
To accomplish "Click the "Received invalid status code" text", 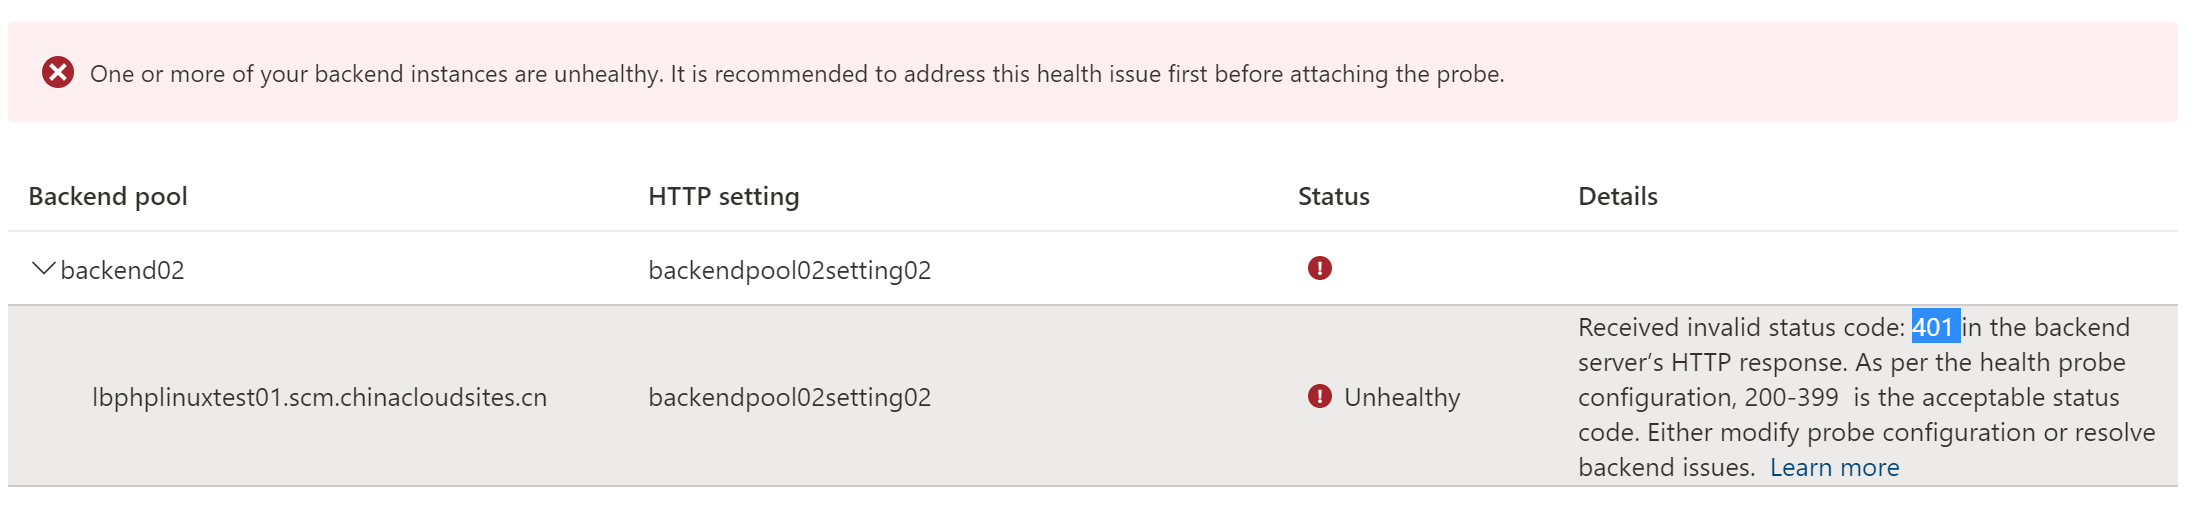I will pos(1740,327).
